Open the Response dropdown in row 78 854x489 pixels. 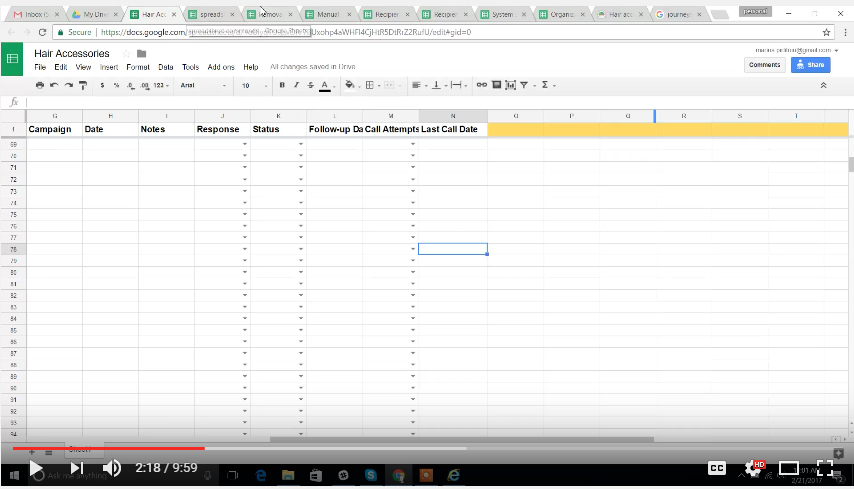pos(245,249)
